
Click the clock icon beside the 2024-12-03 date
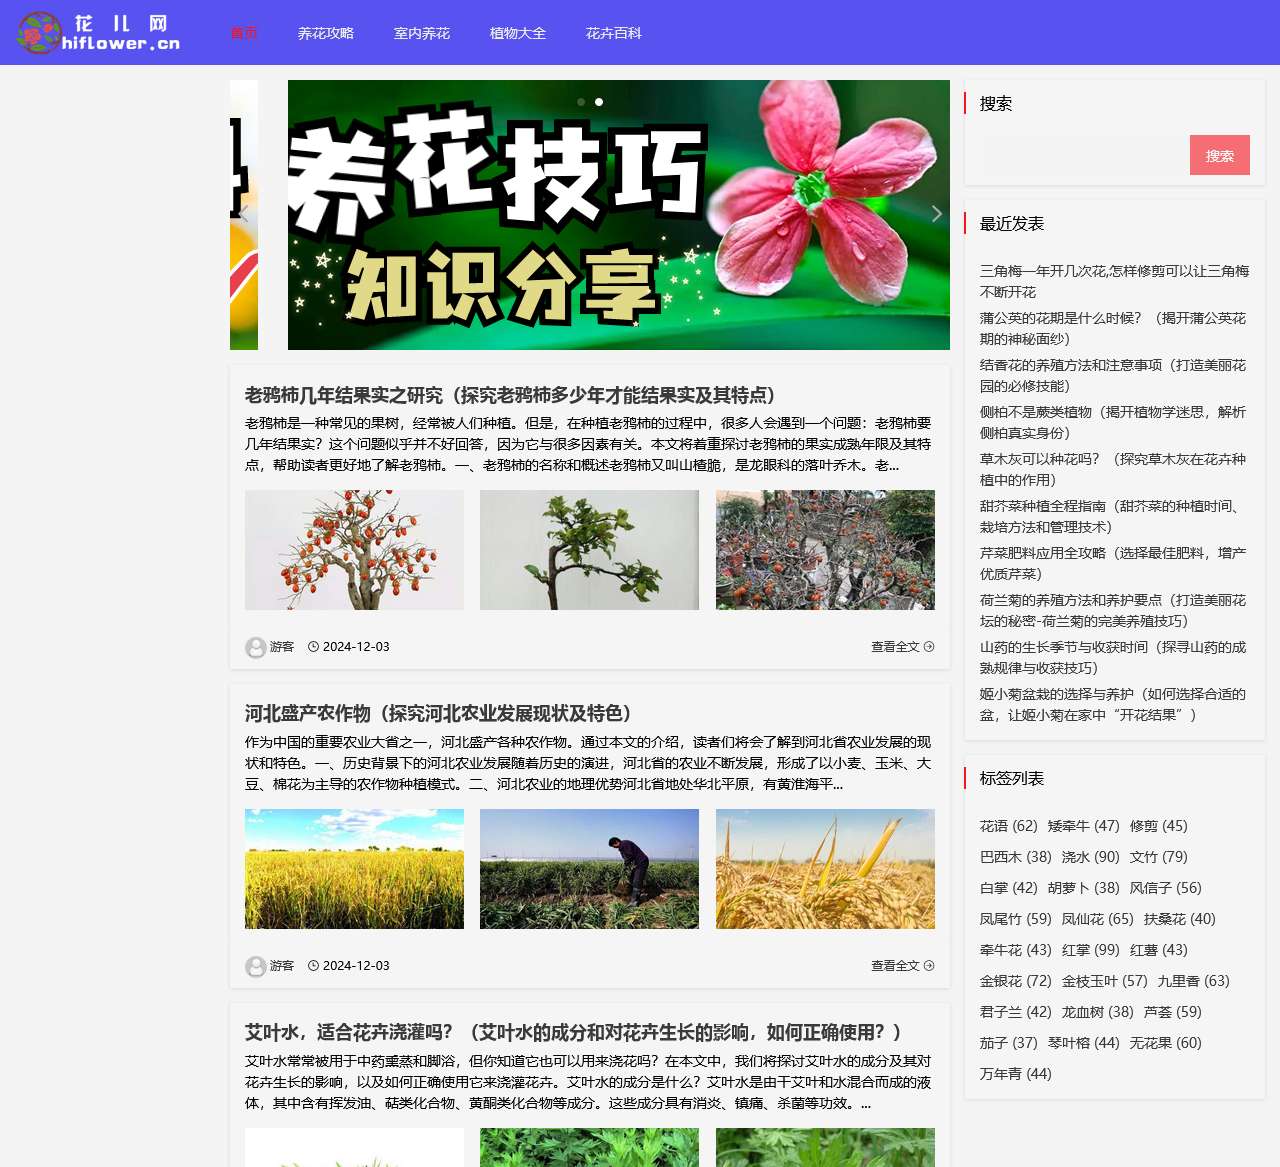312,647
